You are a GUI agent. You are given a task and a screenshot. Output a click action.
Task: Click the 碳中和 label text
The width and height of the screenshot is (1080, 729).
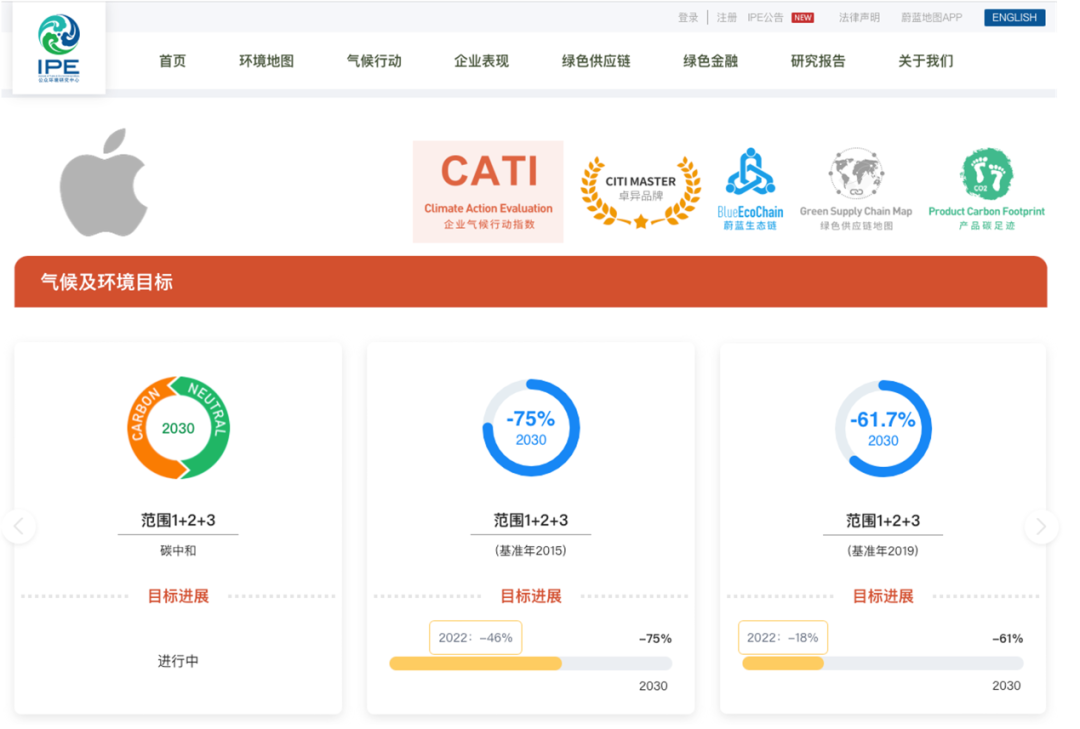178,551
